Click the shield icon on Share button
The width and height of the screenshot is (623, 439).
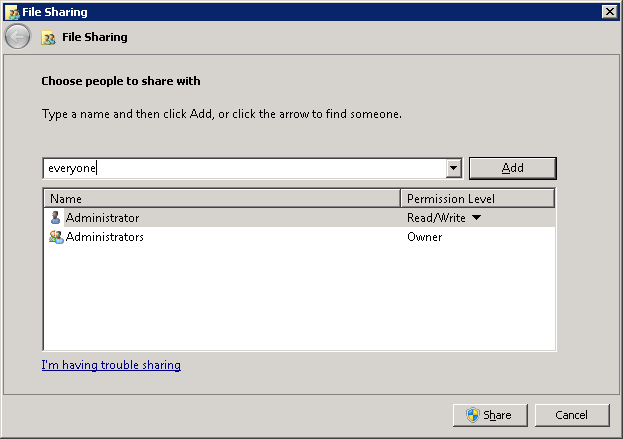pos(472,415)
